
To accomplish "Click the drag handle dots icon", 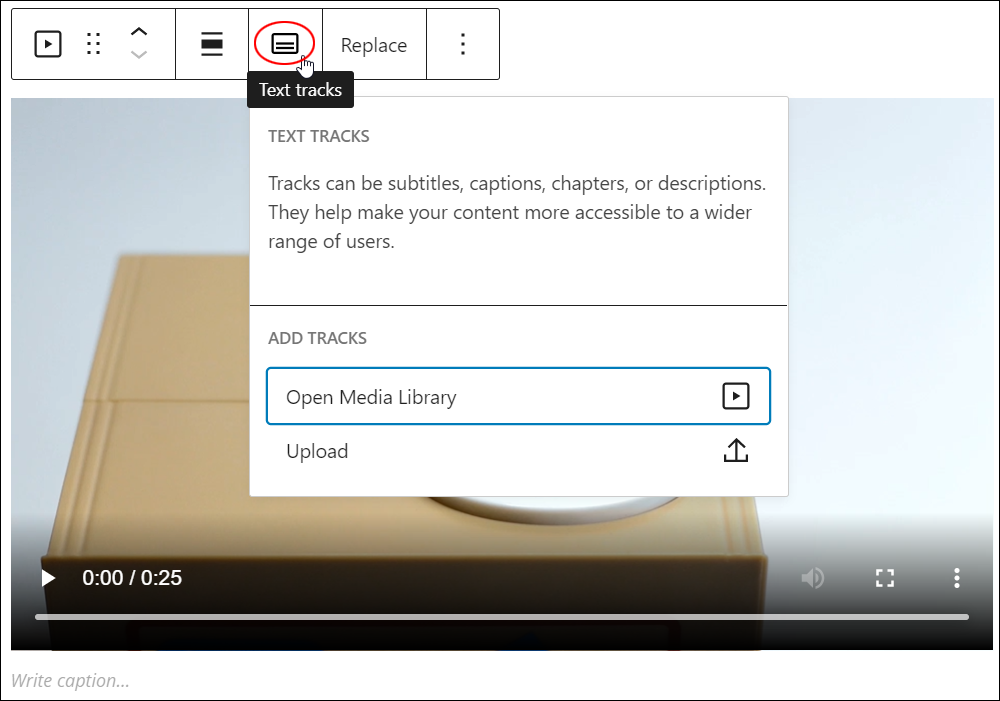I will (x=94, y=44).
